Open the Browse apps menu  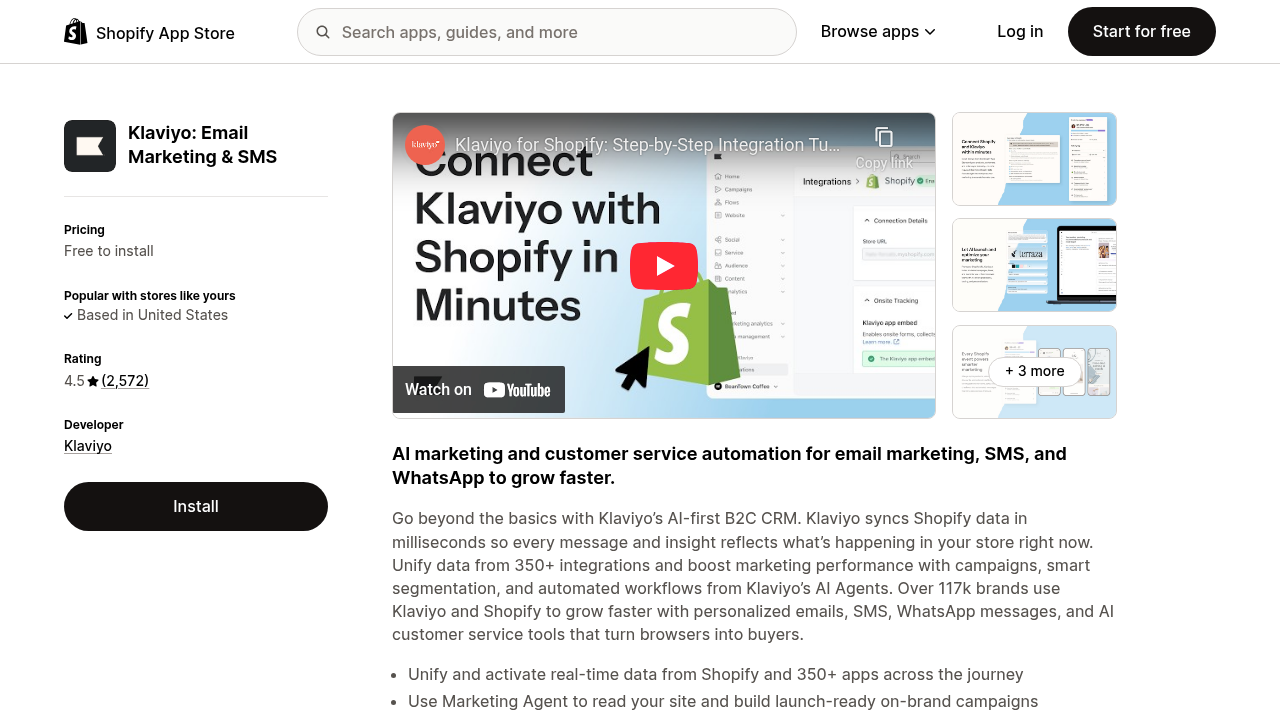pos(869,31)
